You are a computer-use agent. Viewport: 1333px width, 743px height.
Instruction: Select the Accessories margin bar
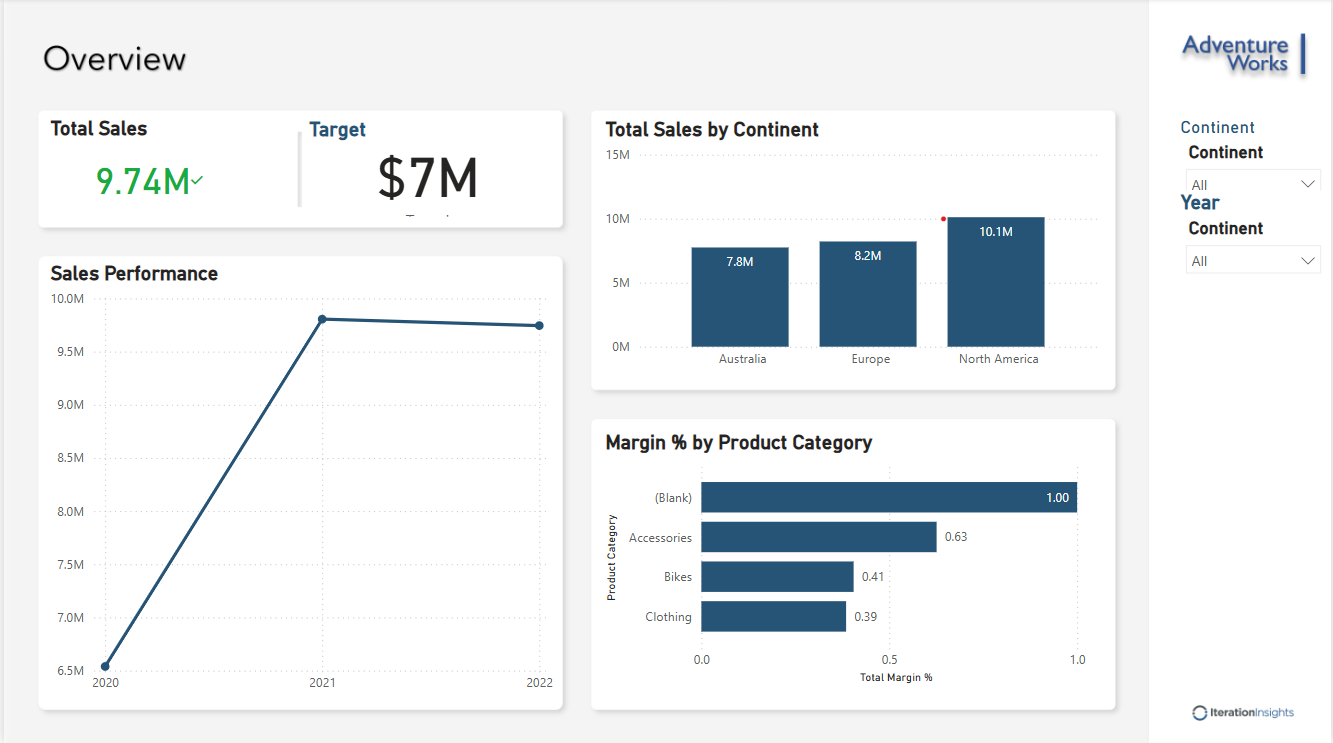[818, 537]
